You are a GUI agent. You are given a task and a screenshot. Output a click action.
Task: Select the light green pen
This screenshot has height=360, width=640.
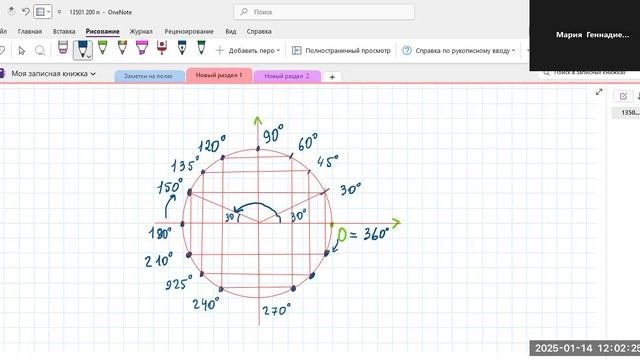tap(102, 47)
